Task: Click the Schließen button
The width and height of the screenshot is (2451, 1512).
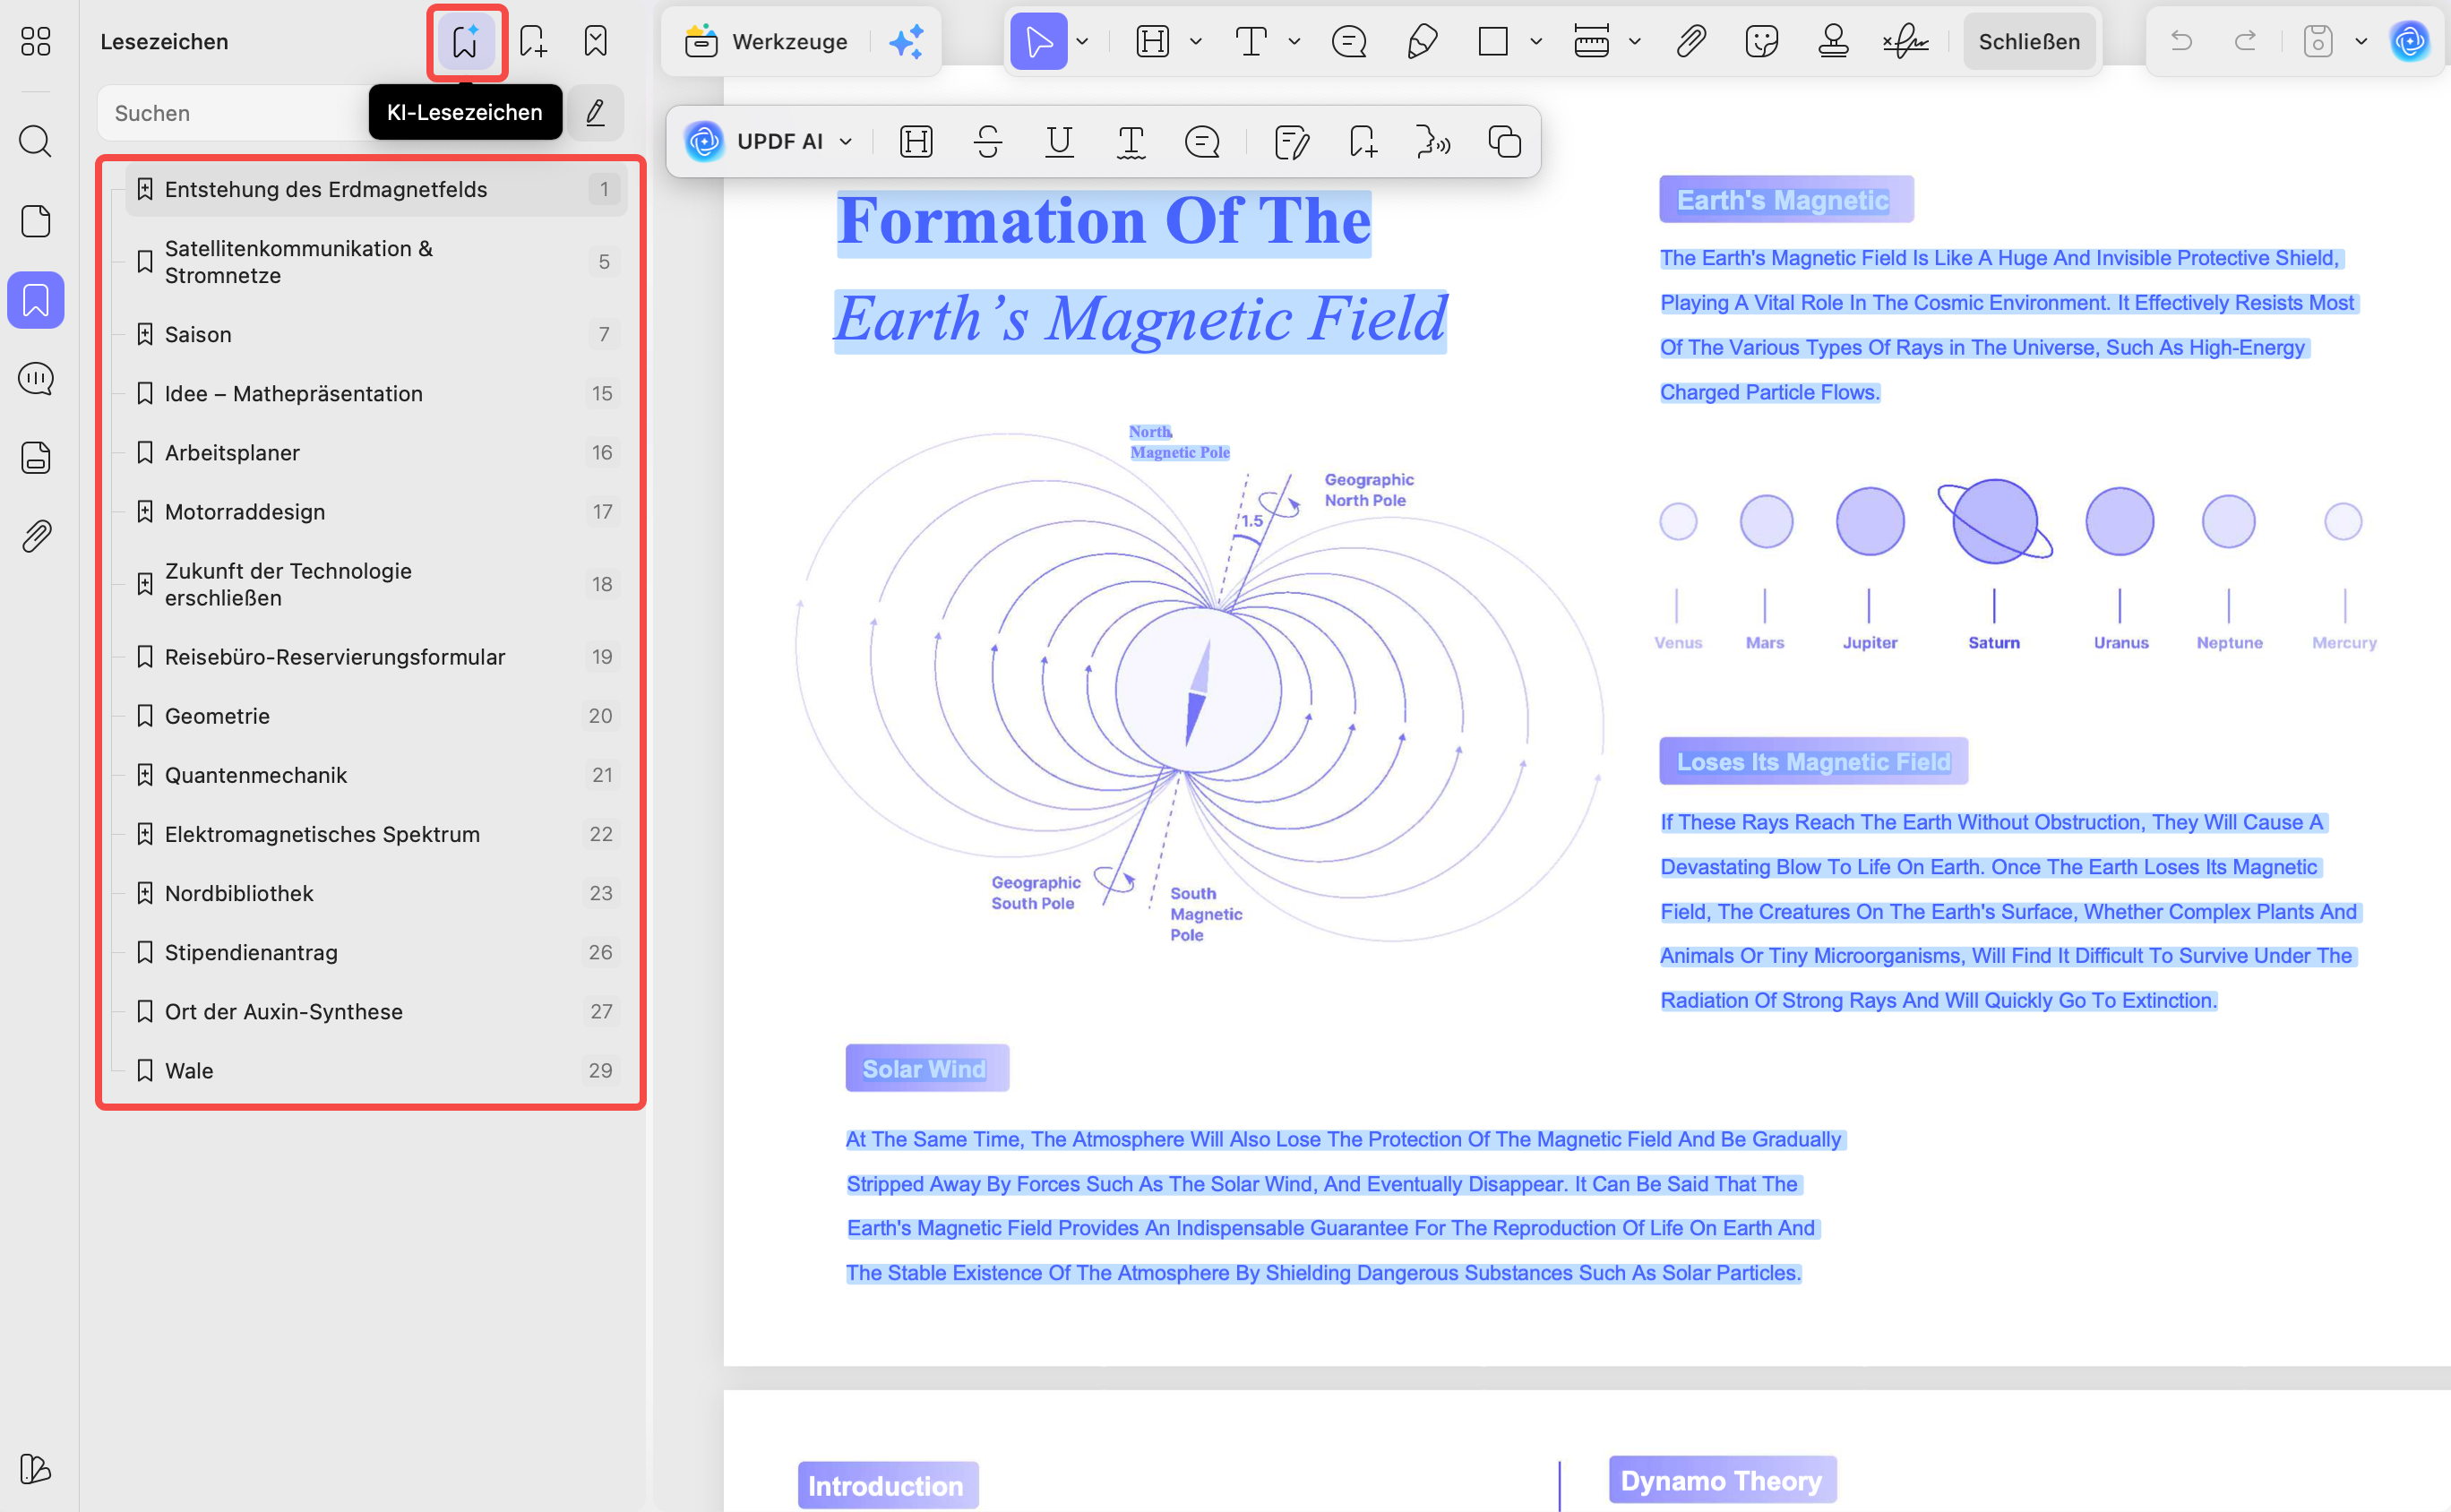Action: coord(2028,42)
